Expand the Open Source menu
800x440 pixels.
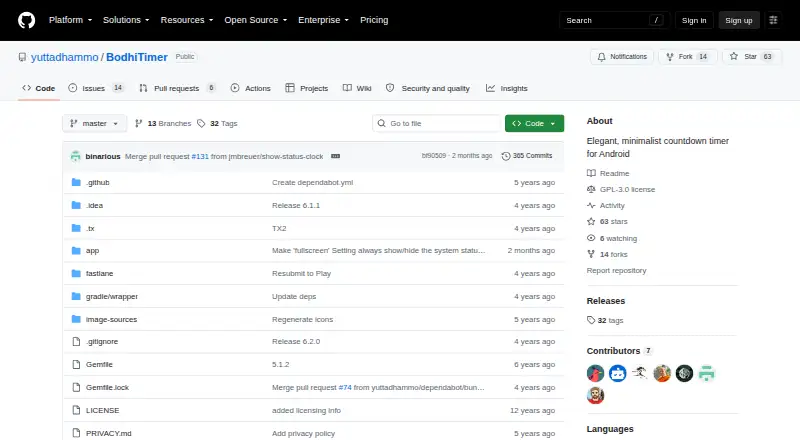256,20
